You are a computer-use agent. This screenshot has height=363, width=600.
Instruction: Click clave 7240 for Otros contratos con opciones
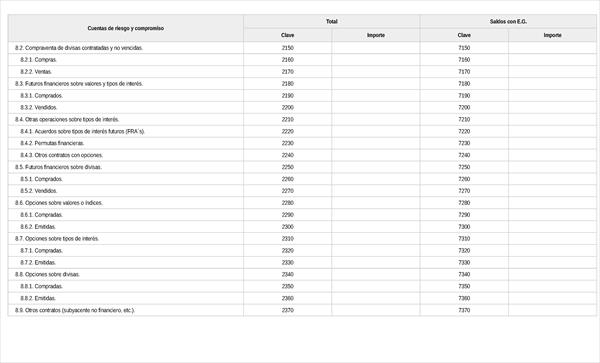464,155
